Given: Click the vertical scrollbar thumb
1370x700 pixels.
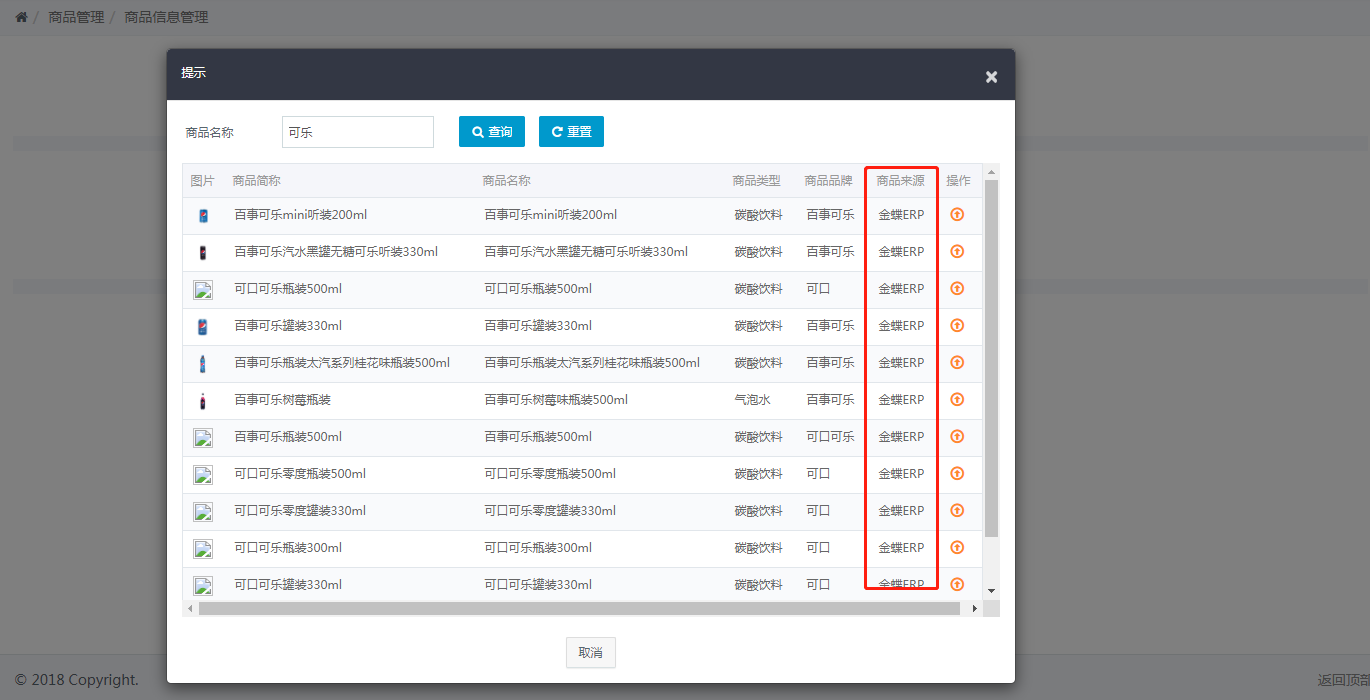Looking at the screenshot, I should coord(991,358).
